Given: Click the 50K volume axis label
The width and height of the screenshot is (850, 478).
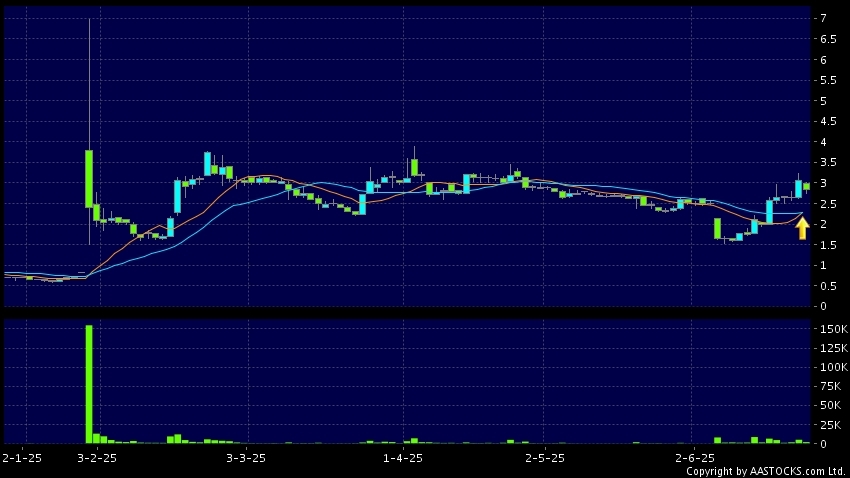Looking at the screenshot, I should [x=830, y=405].
